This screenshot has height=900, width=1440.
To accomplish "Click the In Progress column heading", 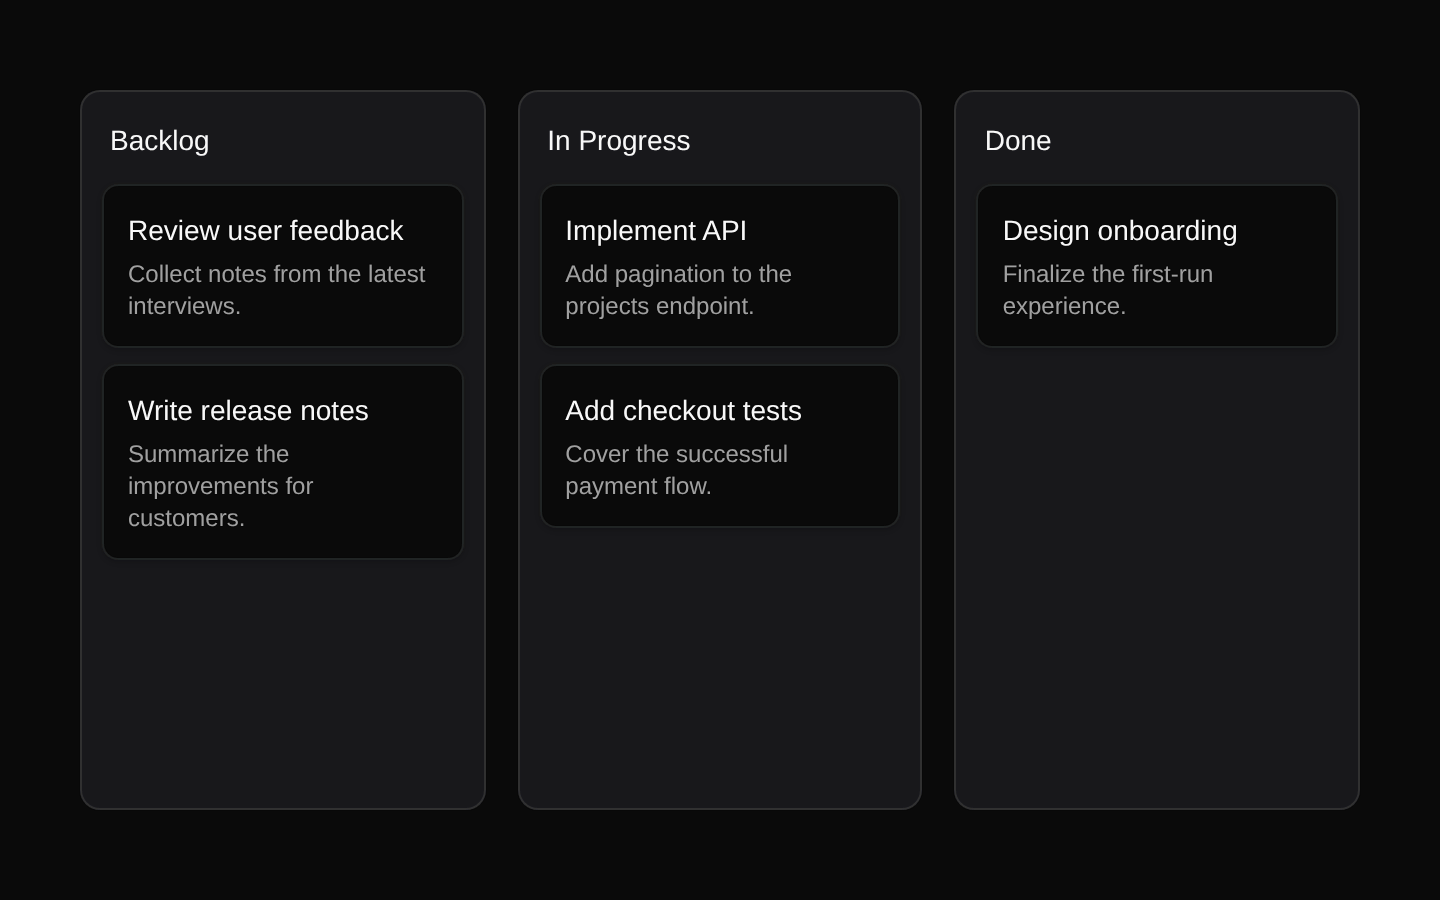I will point(619,141).
